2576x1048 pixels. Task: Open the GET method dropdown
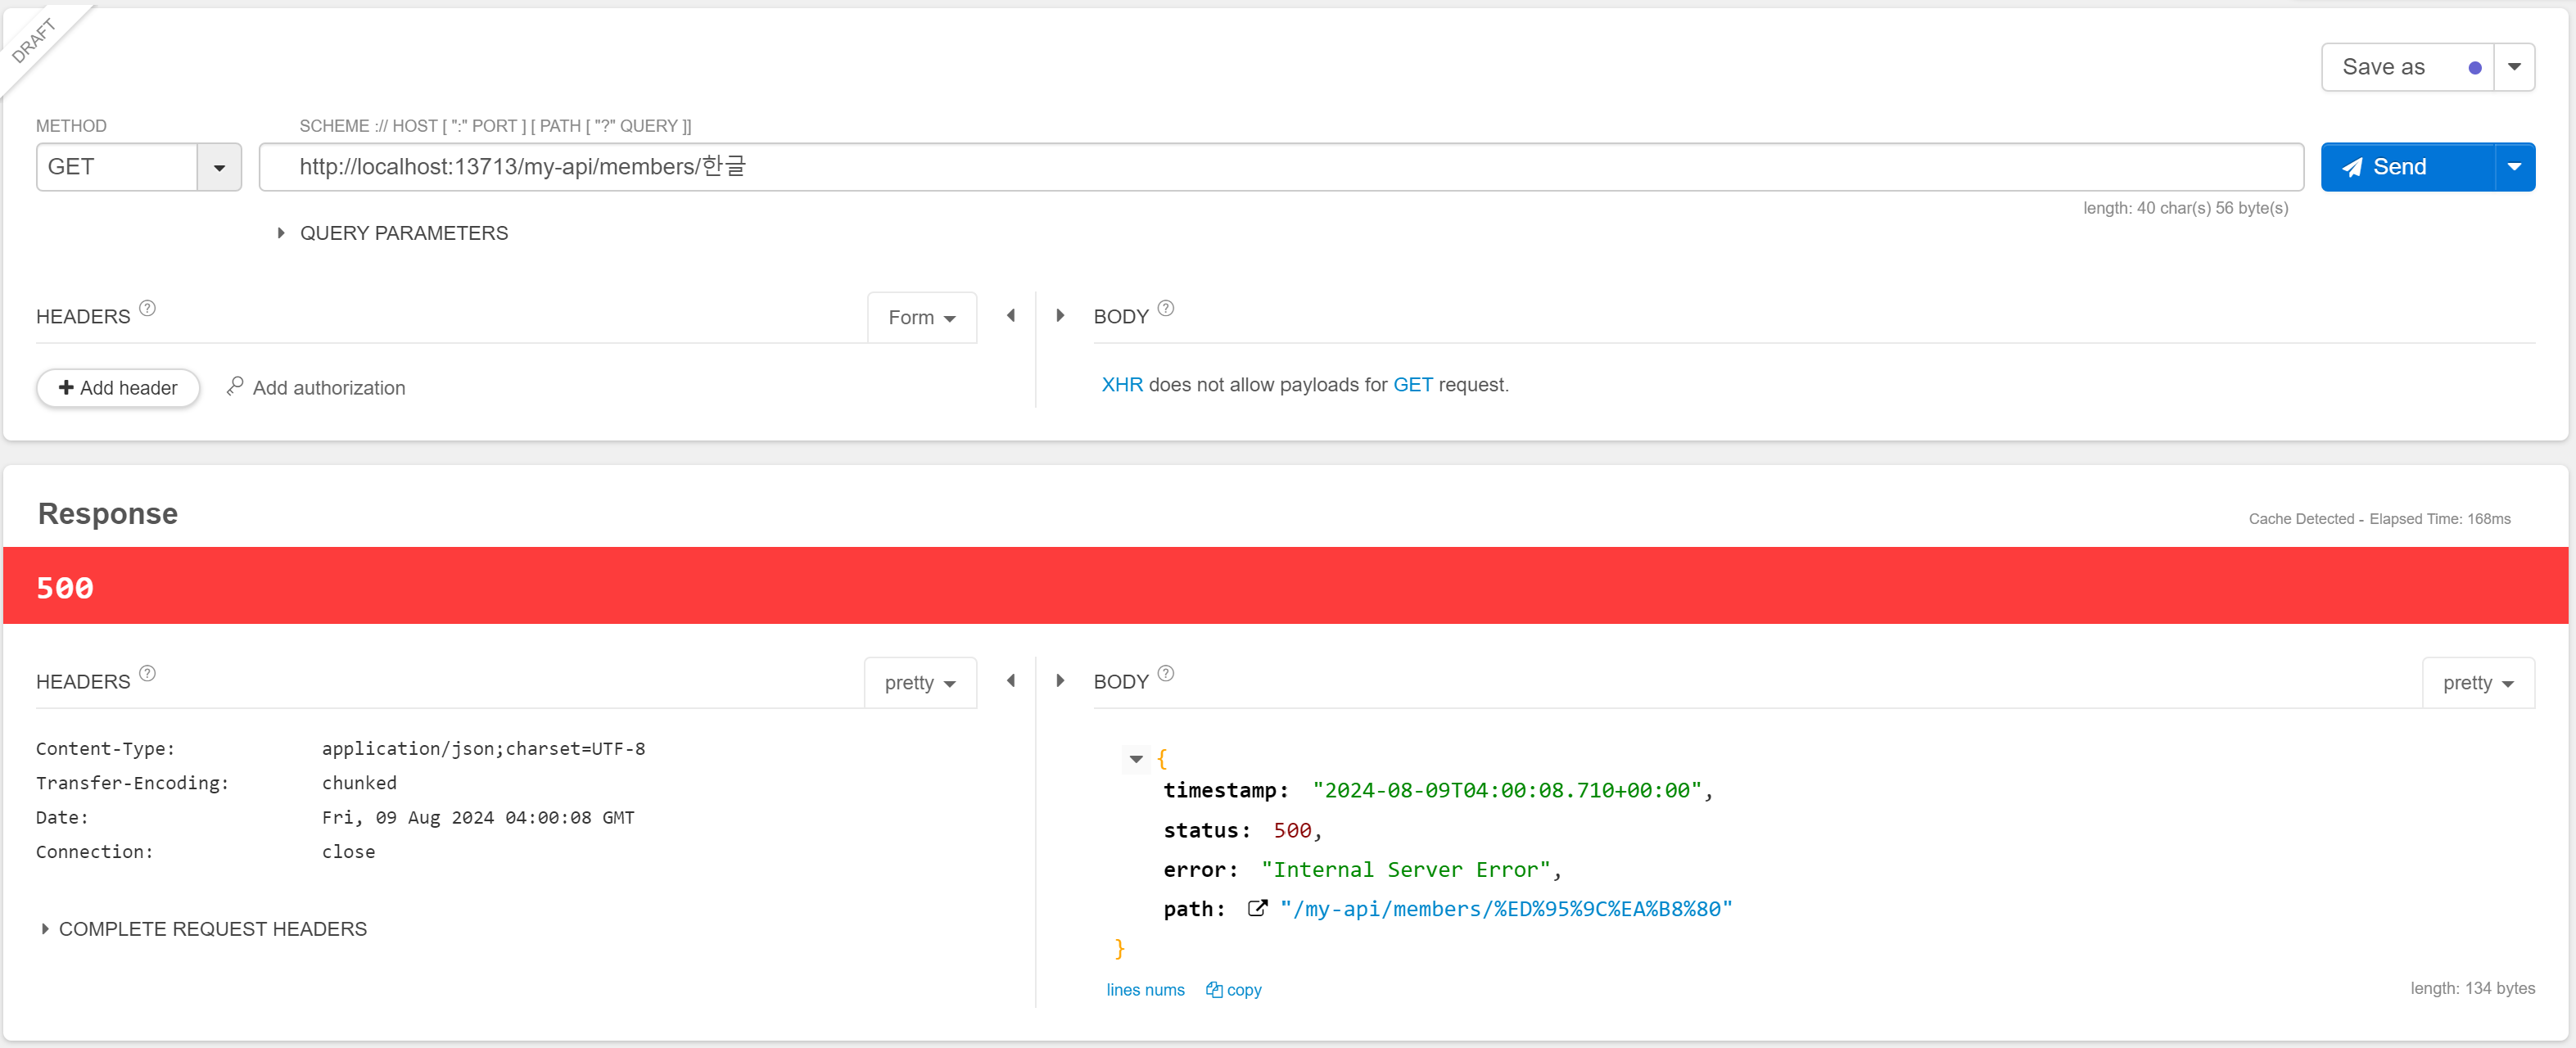(219, 167)
